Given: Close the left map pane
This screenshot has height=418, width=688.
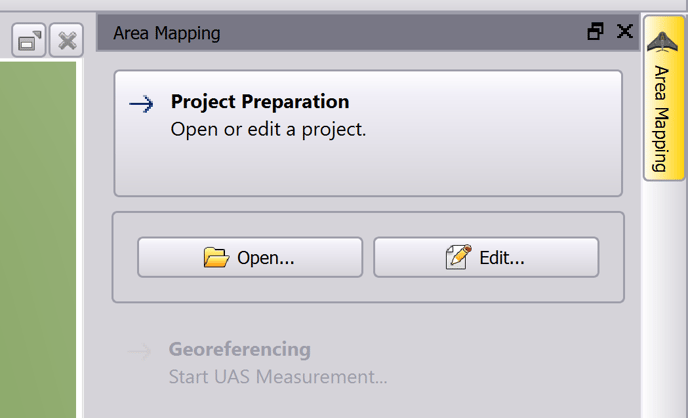Looking at the screenshot, I should pyautogui.click(x=67, y=42).
